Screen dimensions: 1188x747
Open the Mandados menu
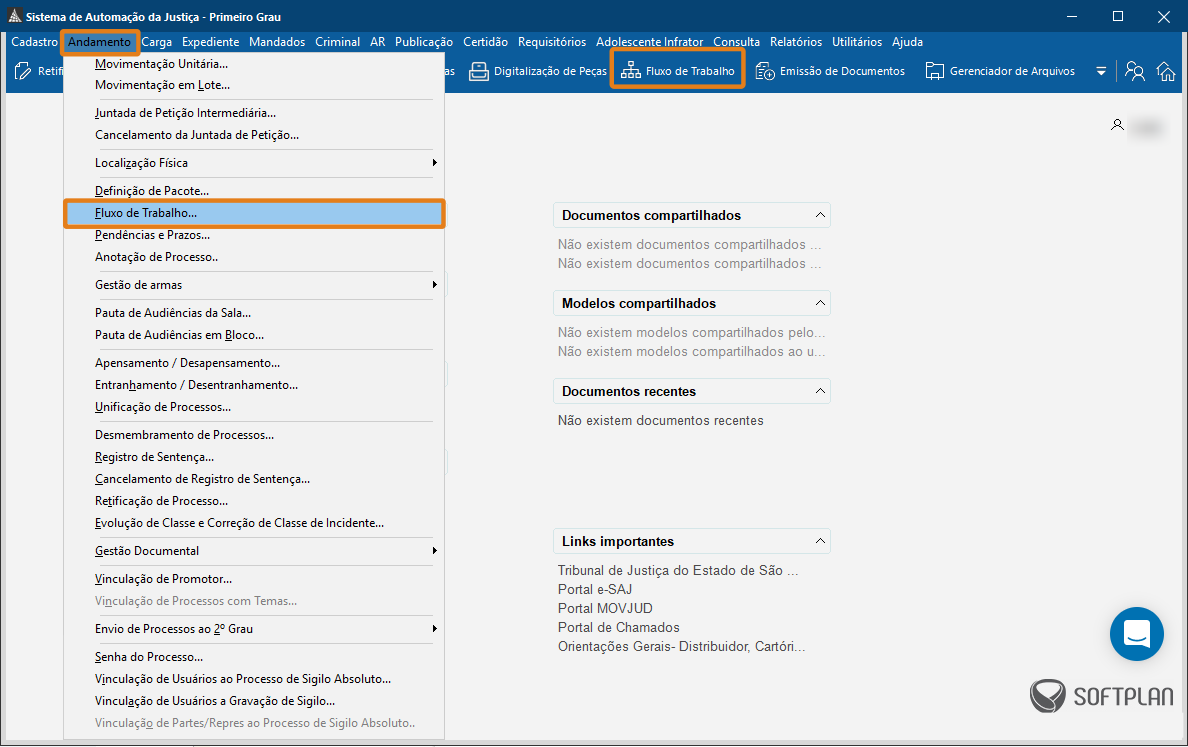coord(277,42)
